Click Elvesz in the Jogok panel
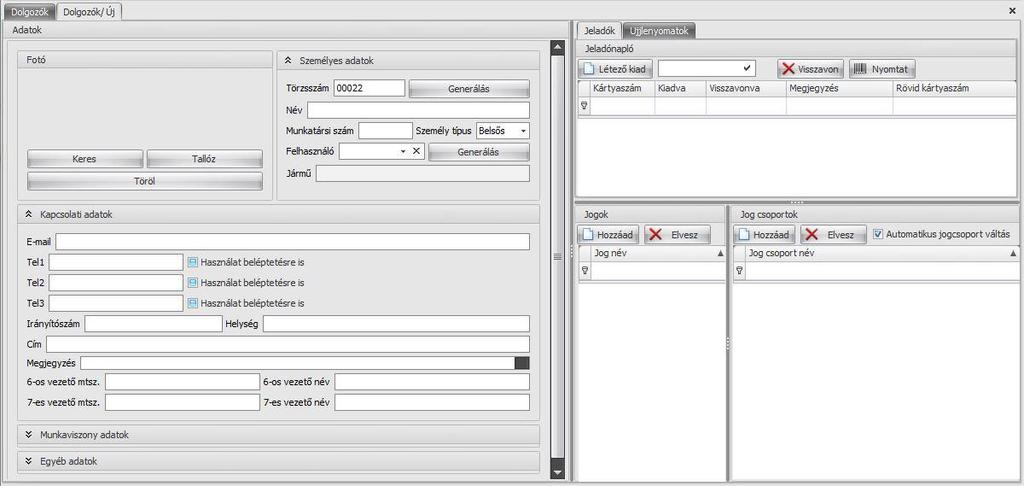1024x486 pixels. (677, 235)
